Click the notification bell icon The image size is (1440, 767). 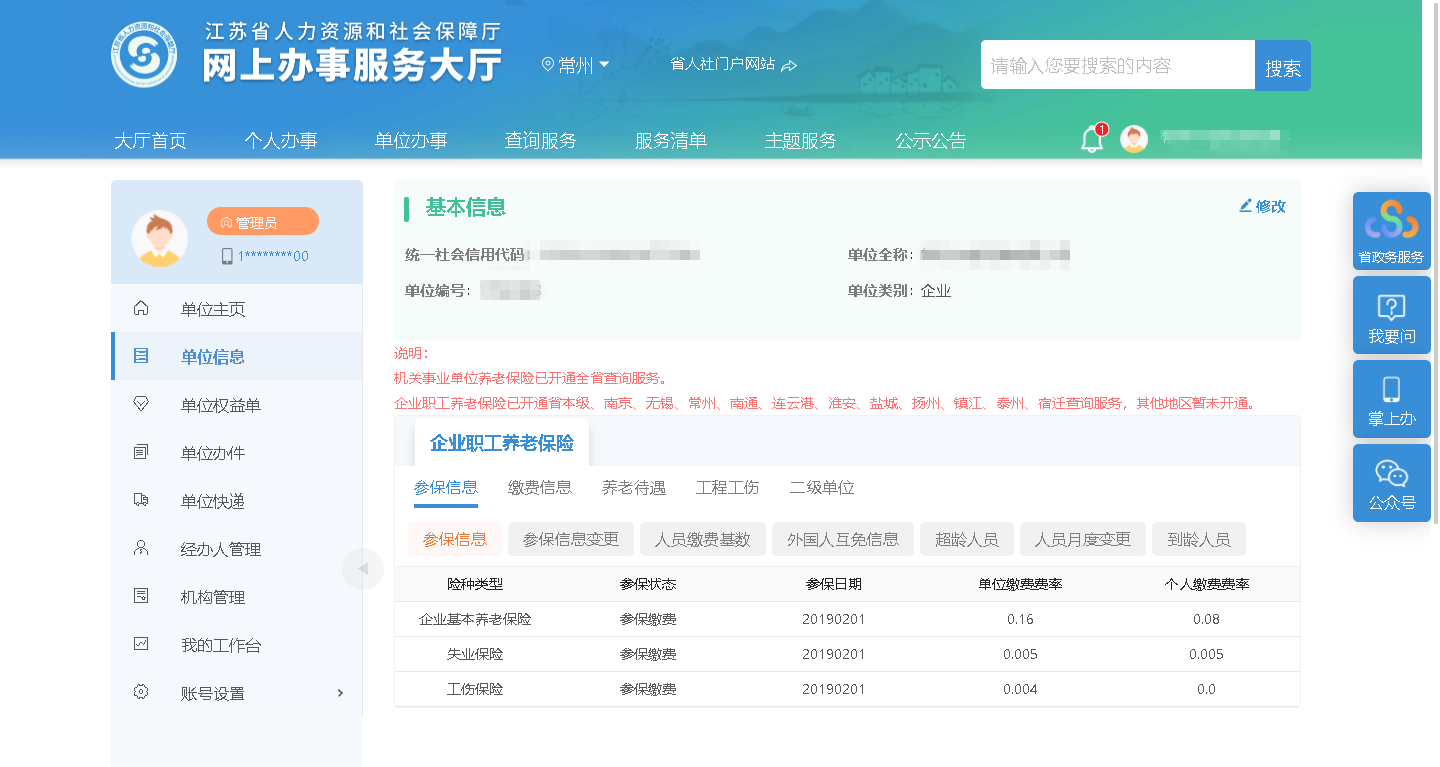click(x=1092, y=140)
